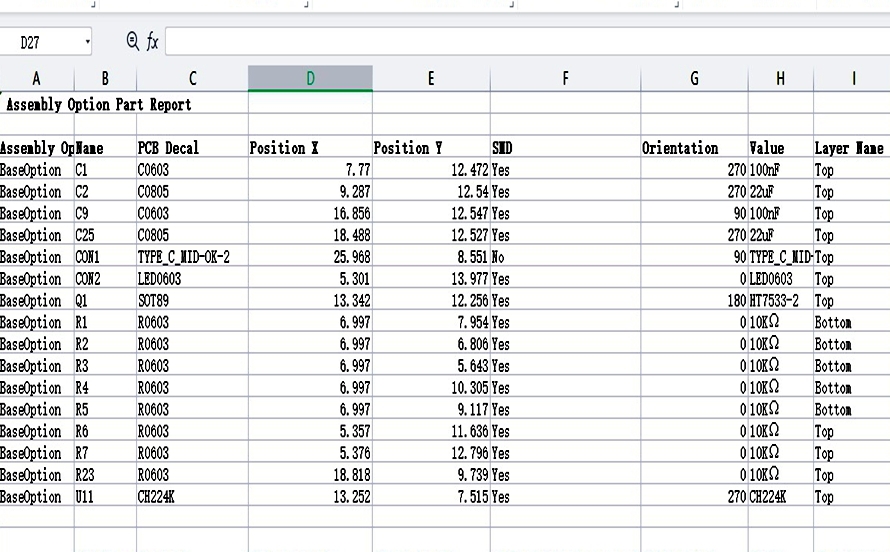Select column H header
Screen dimensions: 890x552
click(780, 78)
